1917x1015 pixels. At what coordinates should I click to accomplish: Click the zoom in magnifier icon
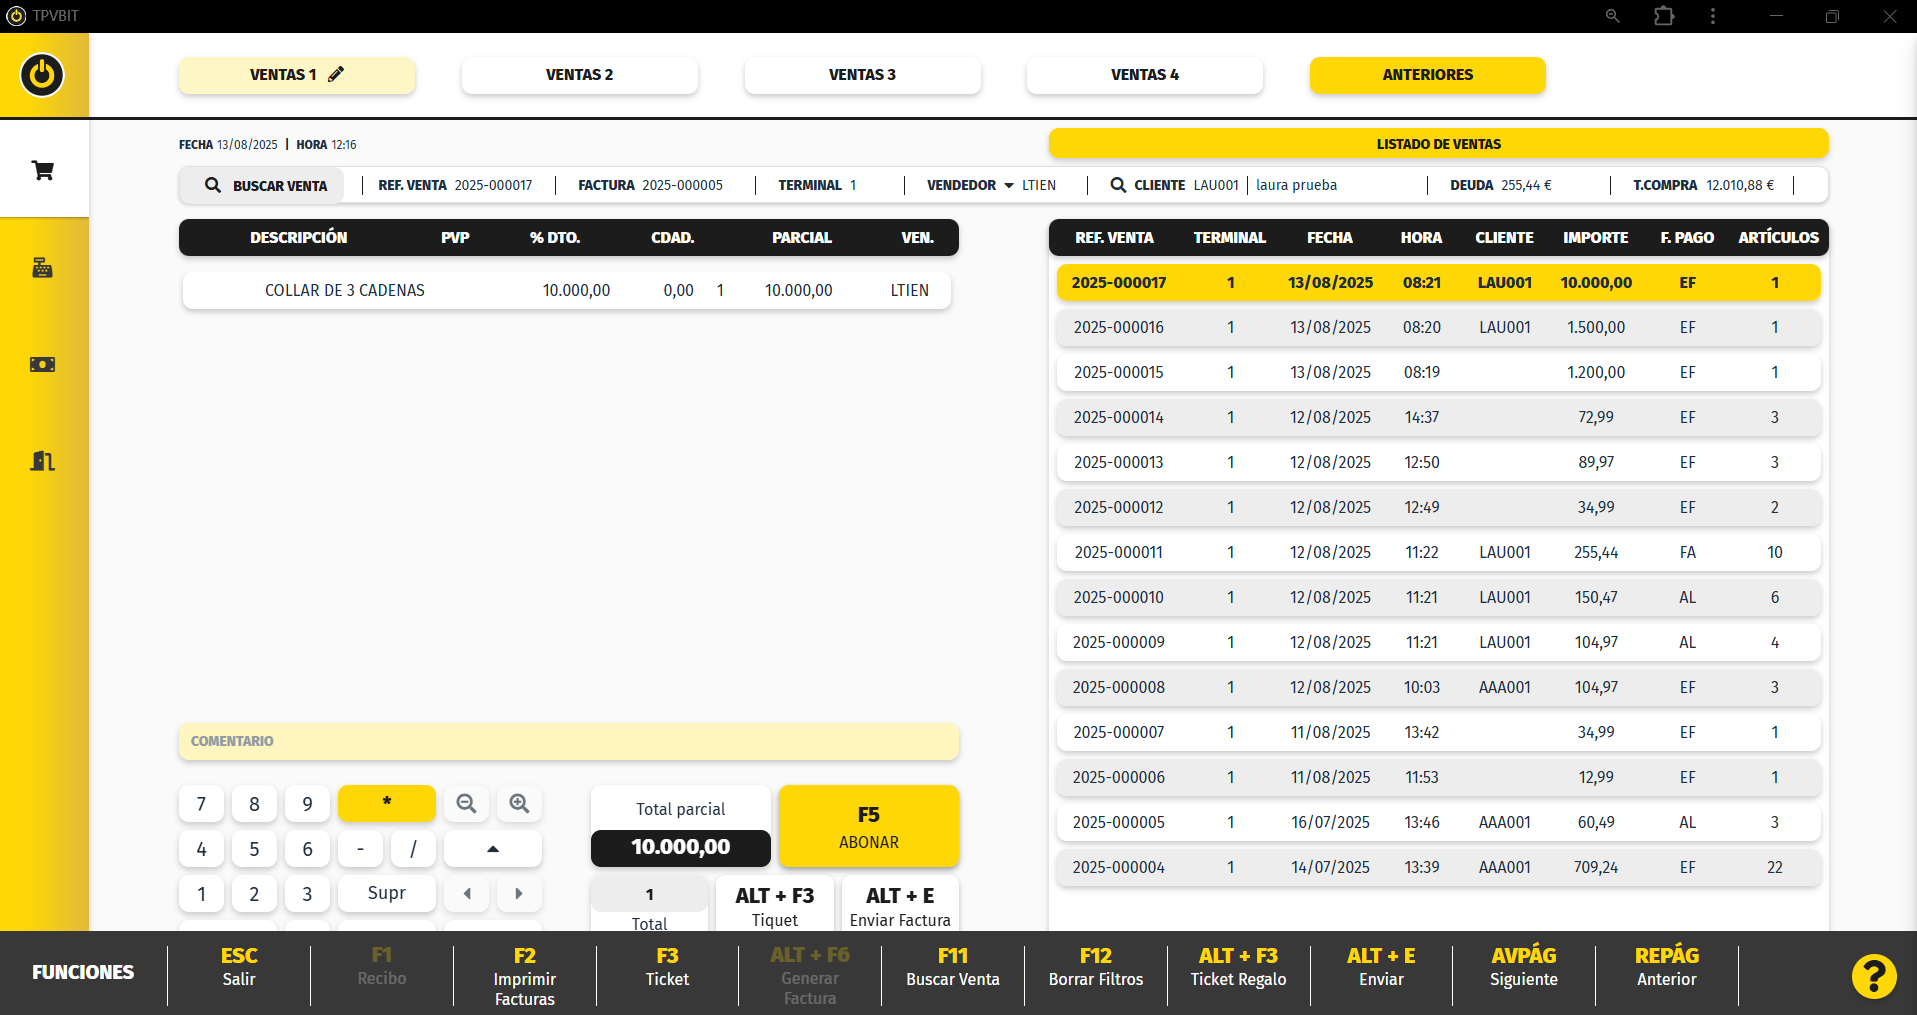pyautogui.click(x=519, y=804)
